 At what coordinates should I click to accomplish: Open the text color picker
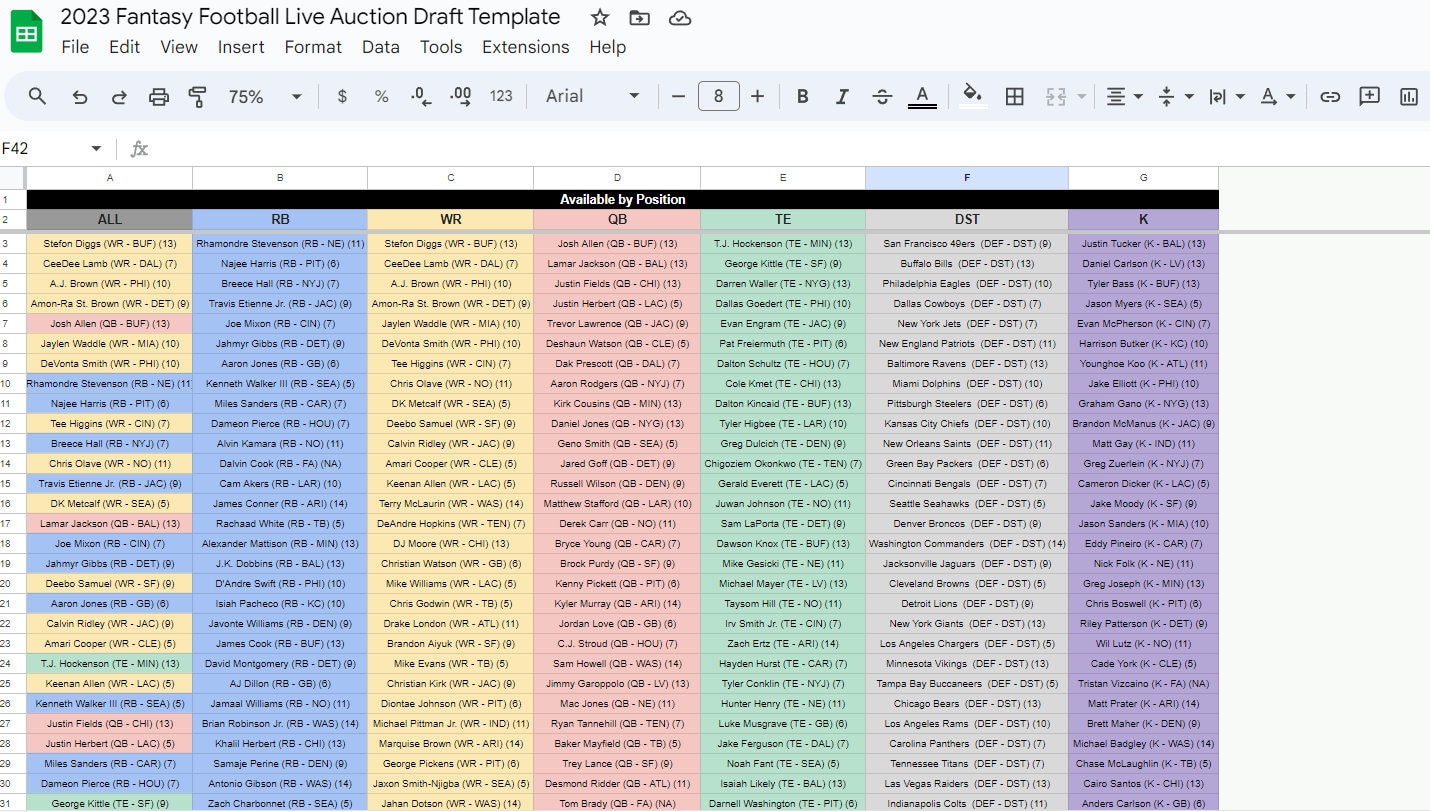921,96
